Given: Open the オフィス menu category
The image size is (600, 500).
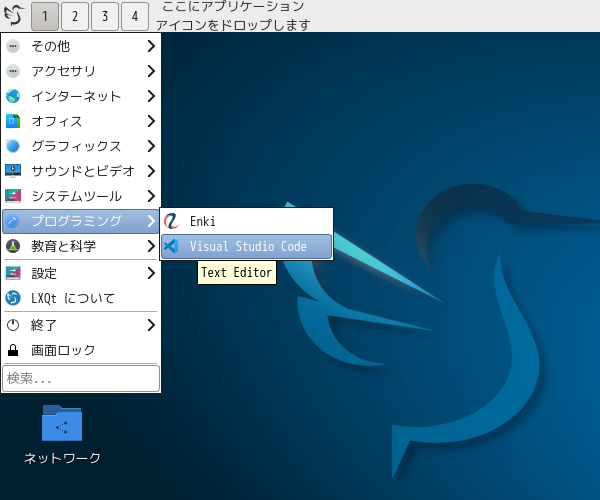Looking at the screenshot, I should pos(81,121).
